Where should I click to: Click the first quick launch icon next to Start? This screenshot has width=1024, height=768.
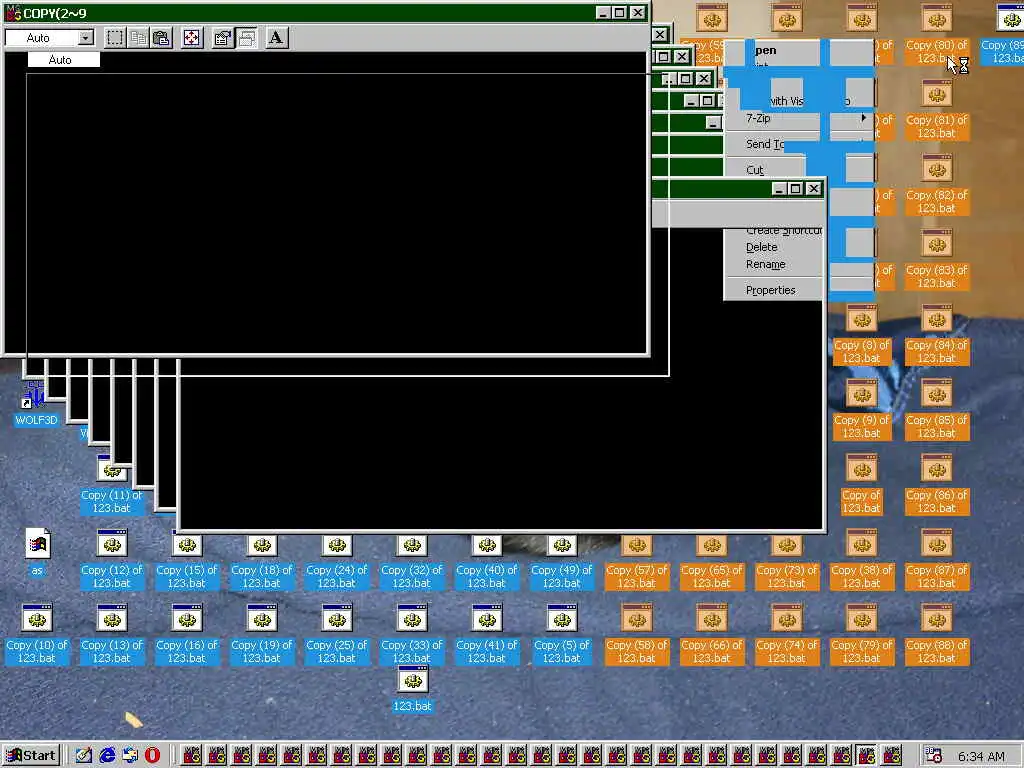[x=84, y=756]
